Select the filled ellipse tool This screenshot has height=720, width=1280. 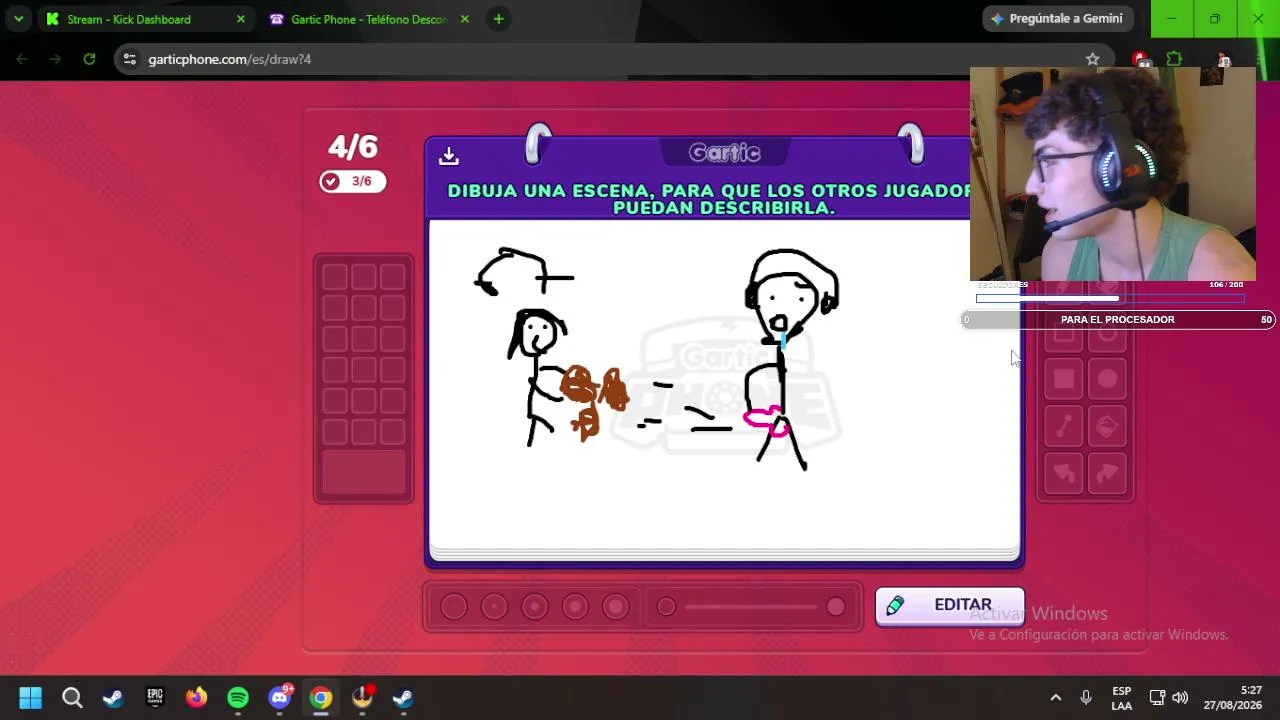coord(1107,379)
